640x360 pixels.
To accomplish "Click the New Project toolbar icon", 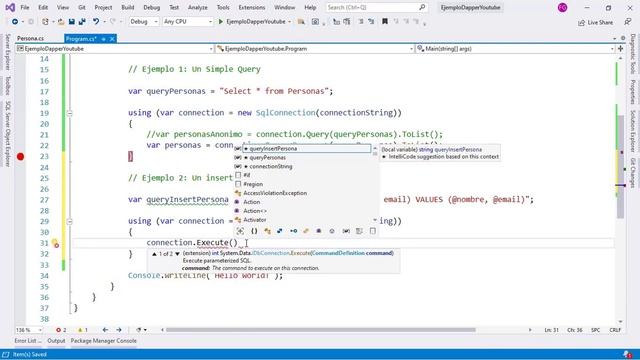I will pos(45,22).
